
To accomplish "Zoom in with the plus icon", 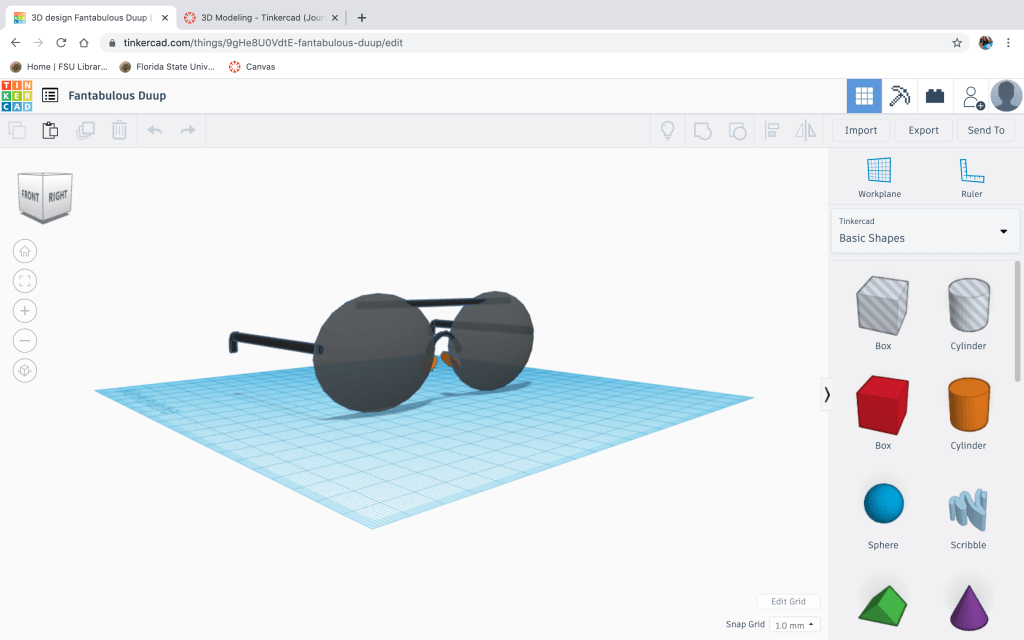I will pyautogui.click(x=25, y=311).
